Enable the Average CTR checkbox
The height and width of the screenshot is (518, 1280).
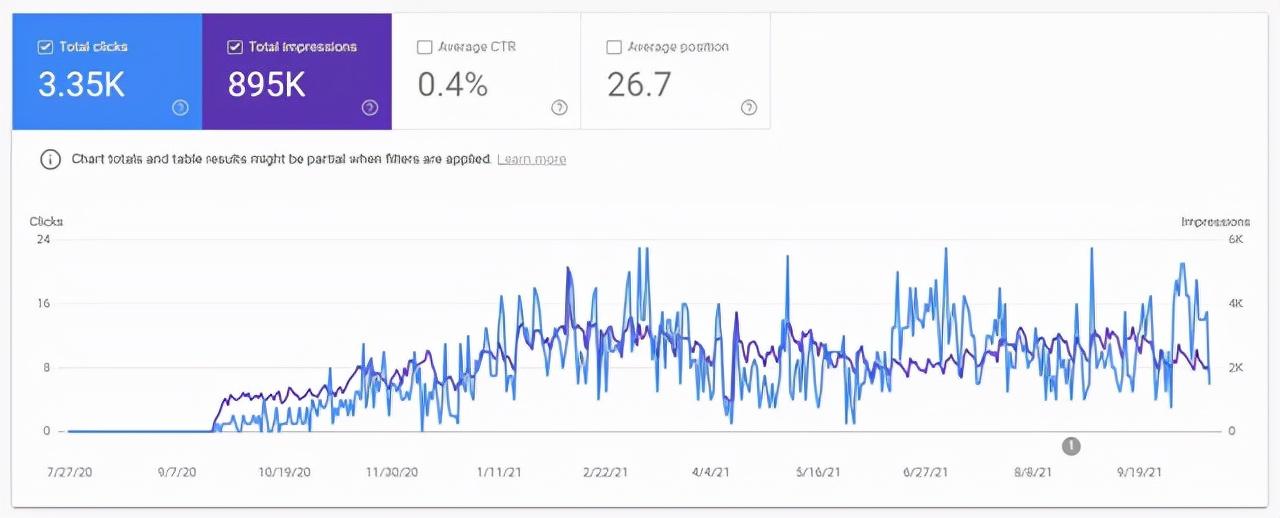pos(424,47)
